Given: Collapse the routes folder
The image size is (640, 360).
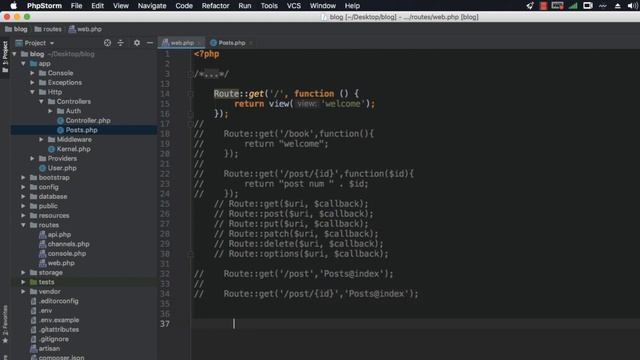Looking at the screenshot, I should tap(23, 225).
